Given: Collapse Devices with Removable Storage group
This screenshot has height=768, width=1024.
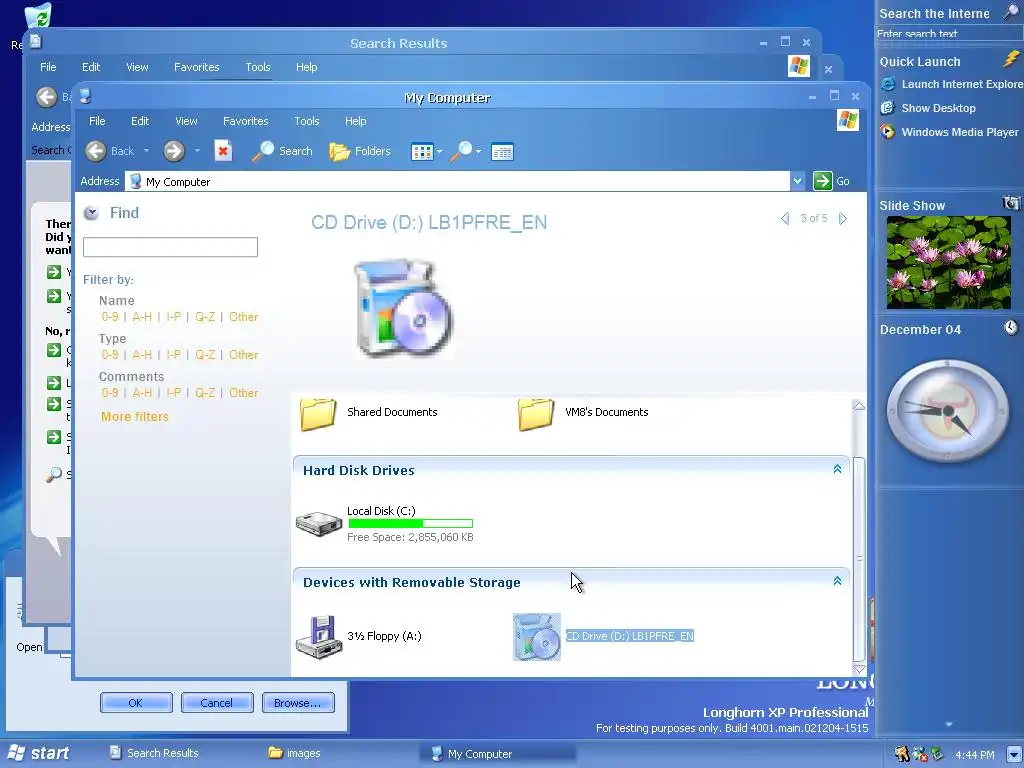Looking at the screenshot, I should (x=837, y=581).
